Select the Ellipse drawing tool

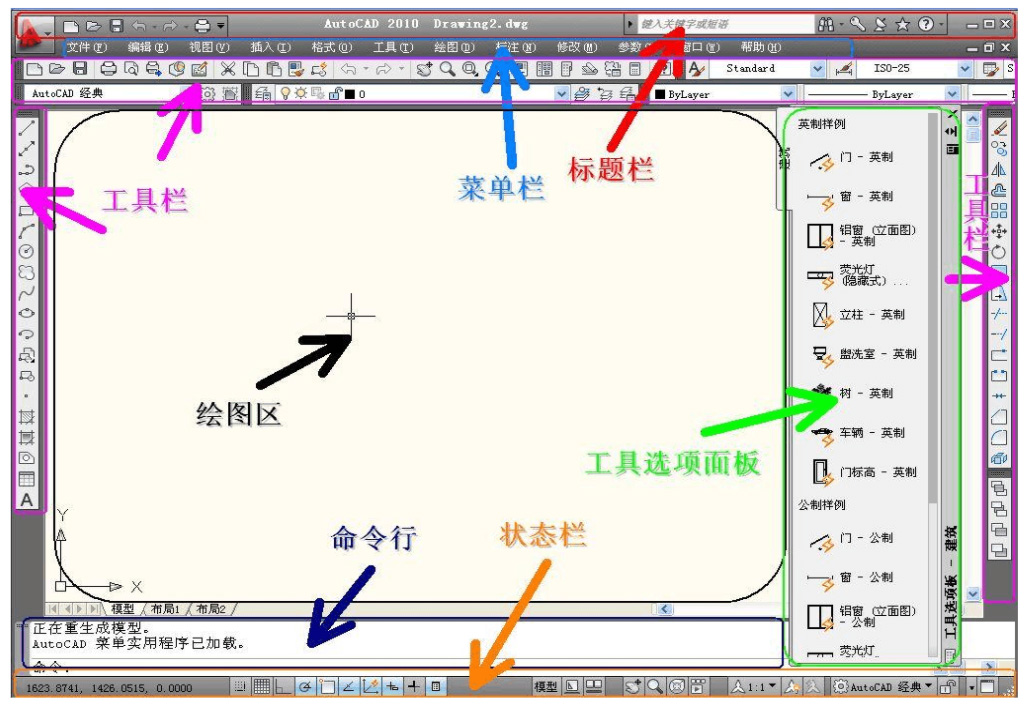coord(26,313)
